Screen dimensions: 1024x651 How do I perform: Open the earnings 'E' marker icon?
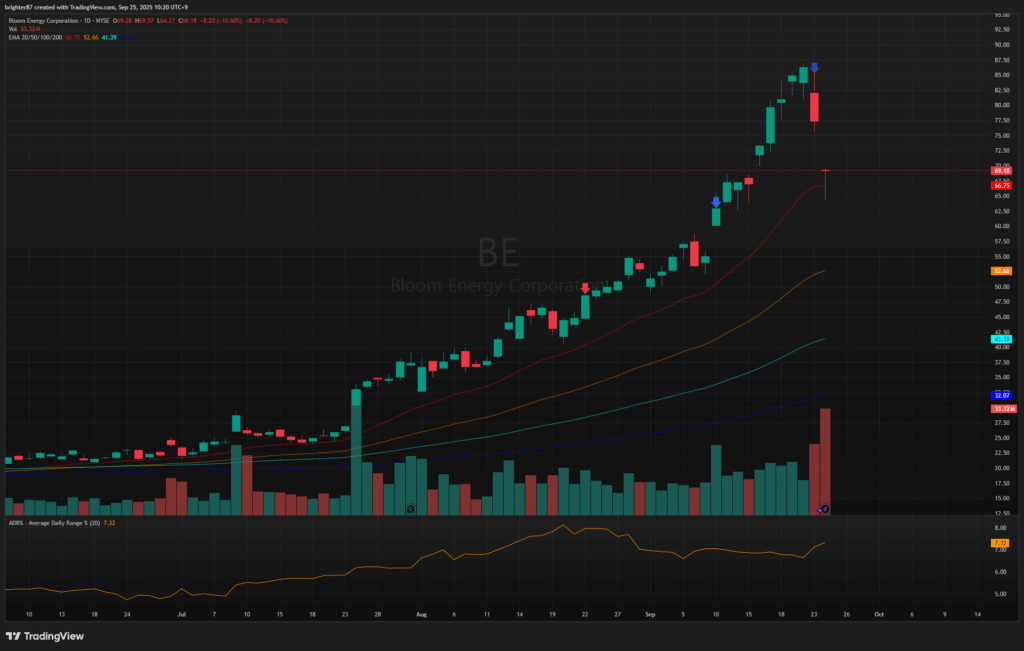411,509
